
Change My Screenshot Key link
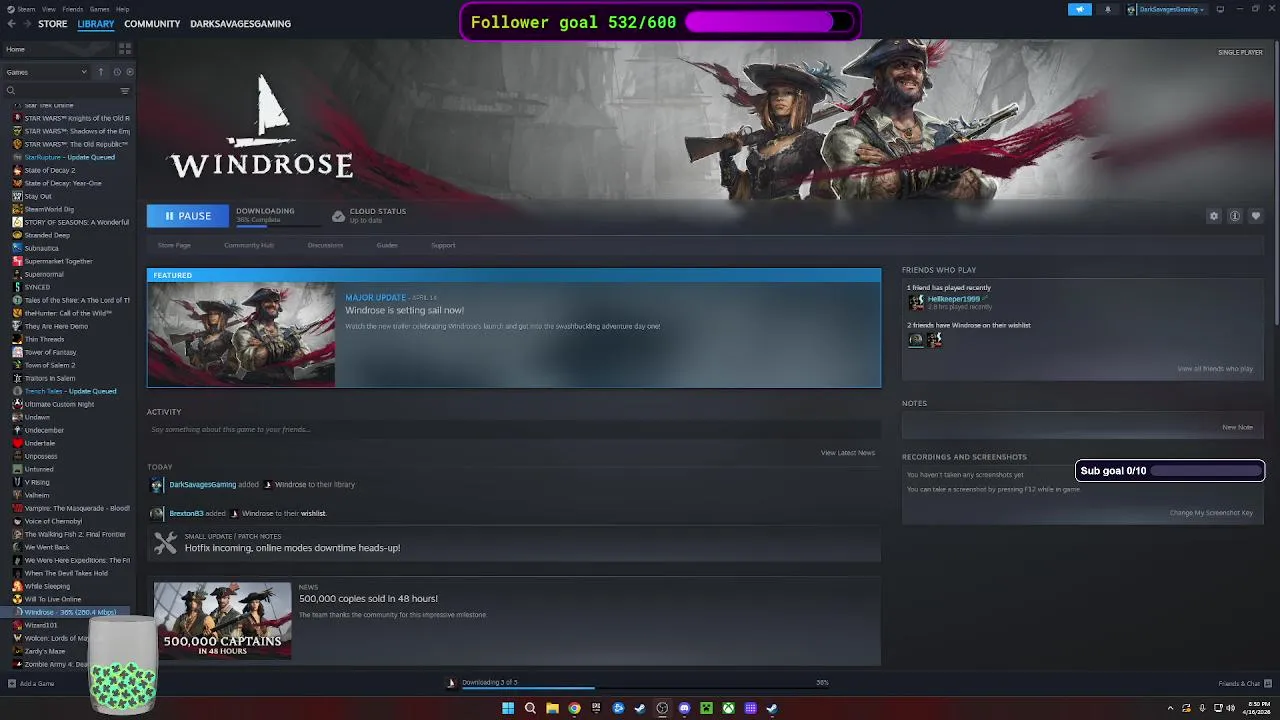(1211, 513)
